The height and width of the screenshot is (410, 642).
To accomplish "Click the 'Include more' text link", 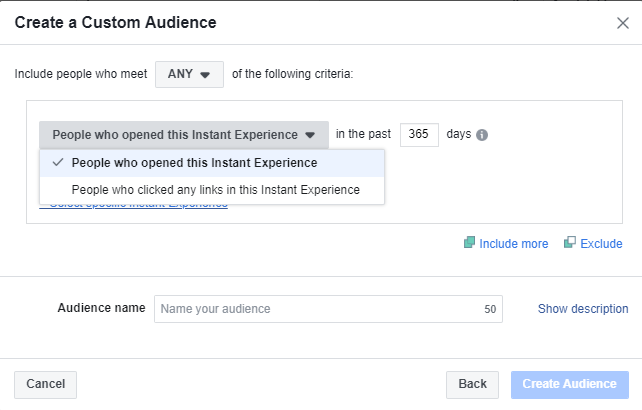I will (514, 244).
